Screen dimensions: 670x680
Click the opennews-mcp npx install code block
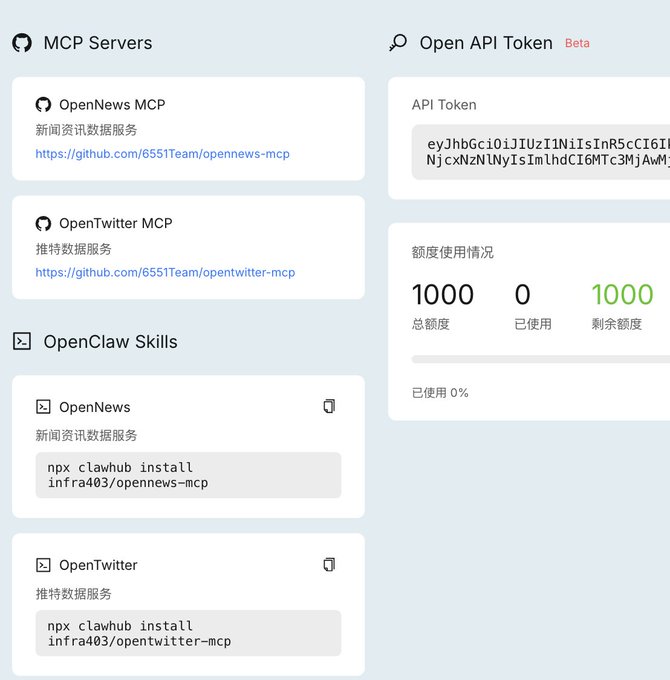click(x=188, y=475)
